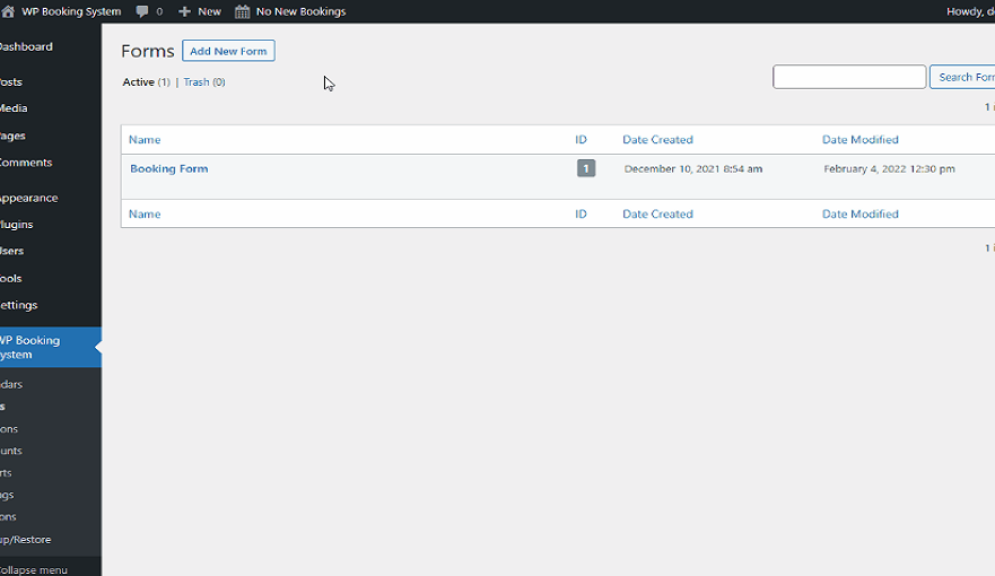Click the Add New Form button
Image resolution: width=995 pixels, height=576 pixels.
click(x=228, y=50)
